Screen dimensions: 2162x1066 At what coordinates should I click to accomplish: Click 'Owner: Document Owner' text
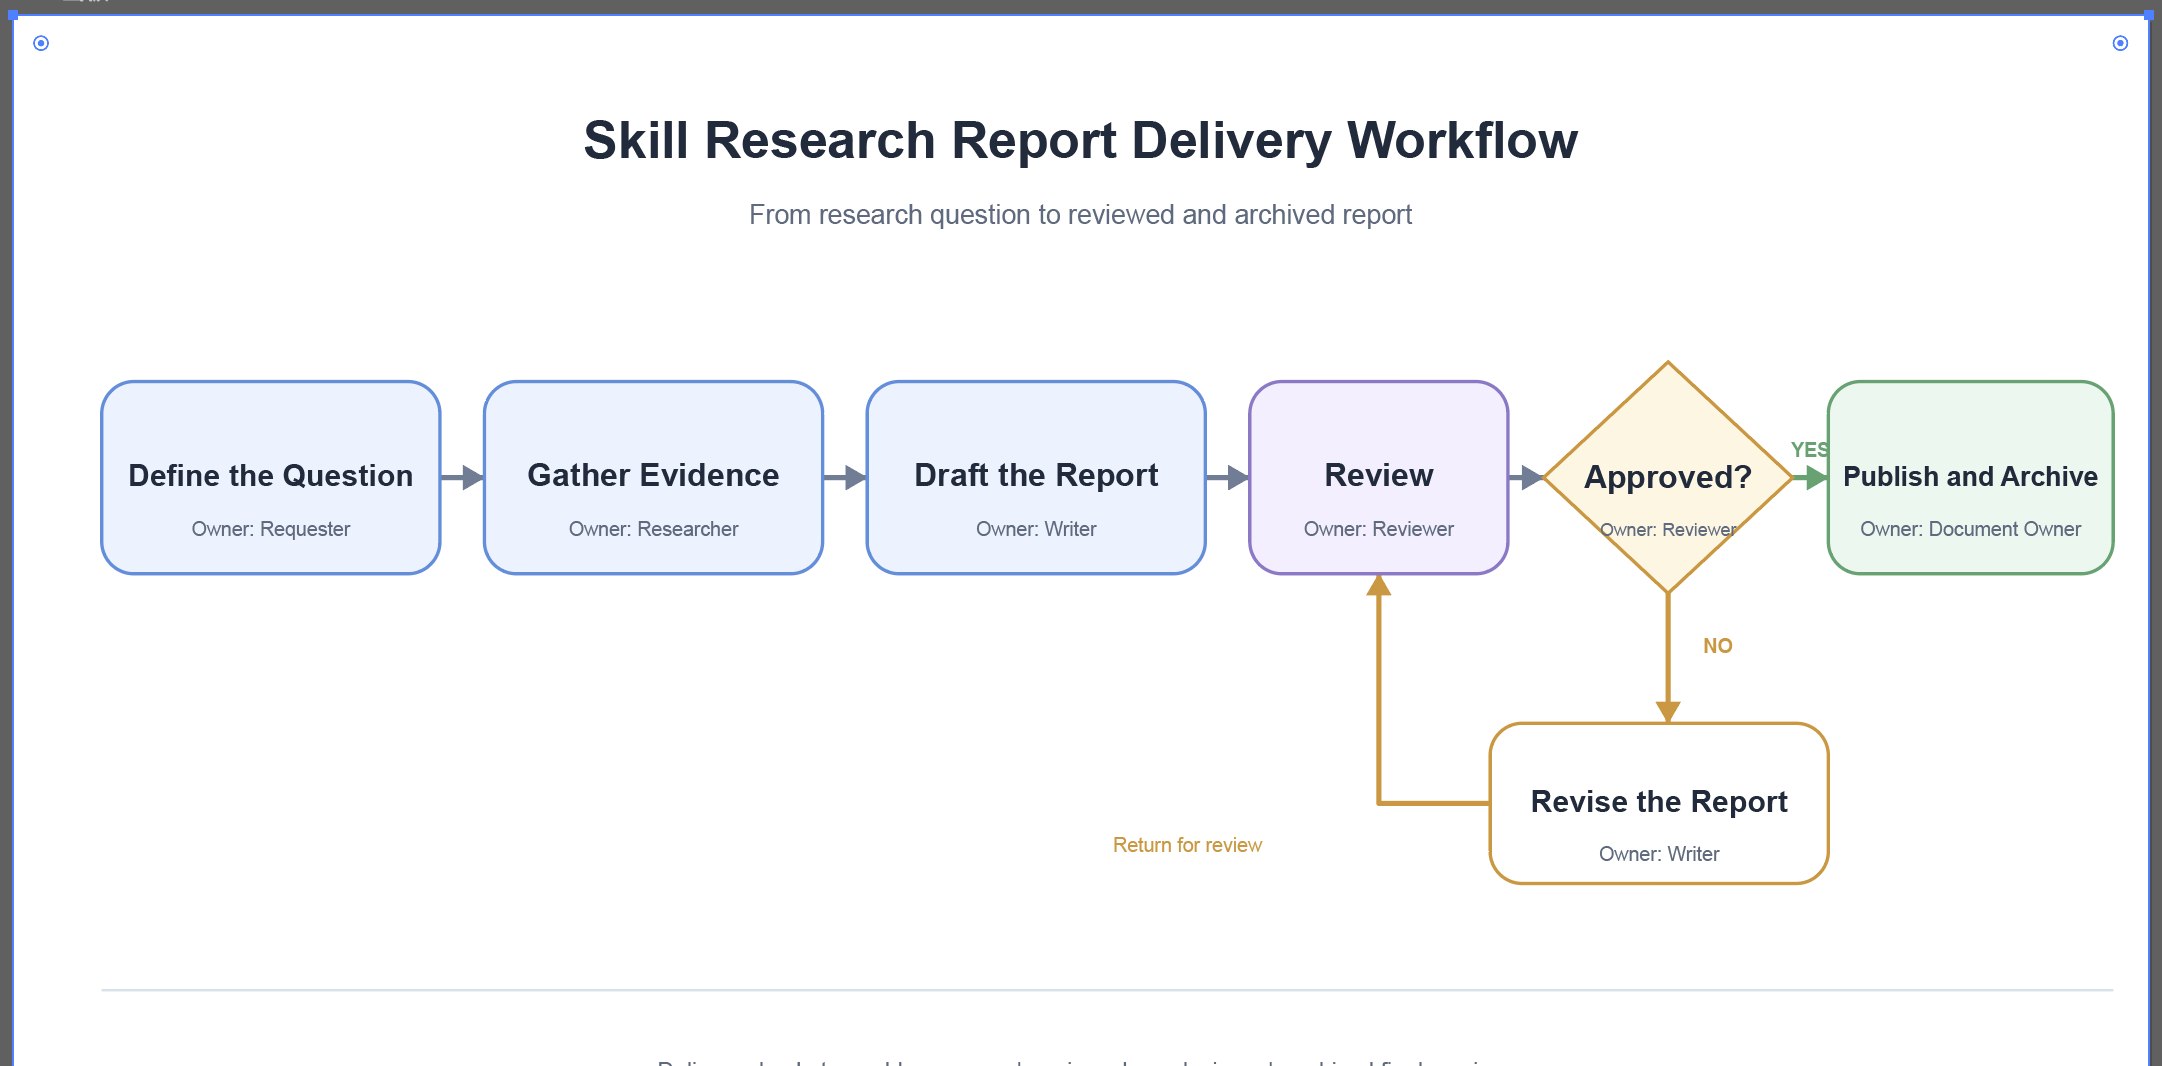tap(1970, 529)
